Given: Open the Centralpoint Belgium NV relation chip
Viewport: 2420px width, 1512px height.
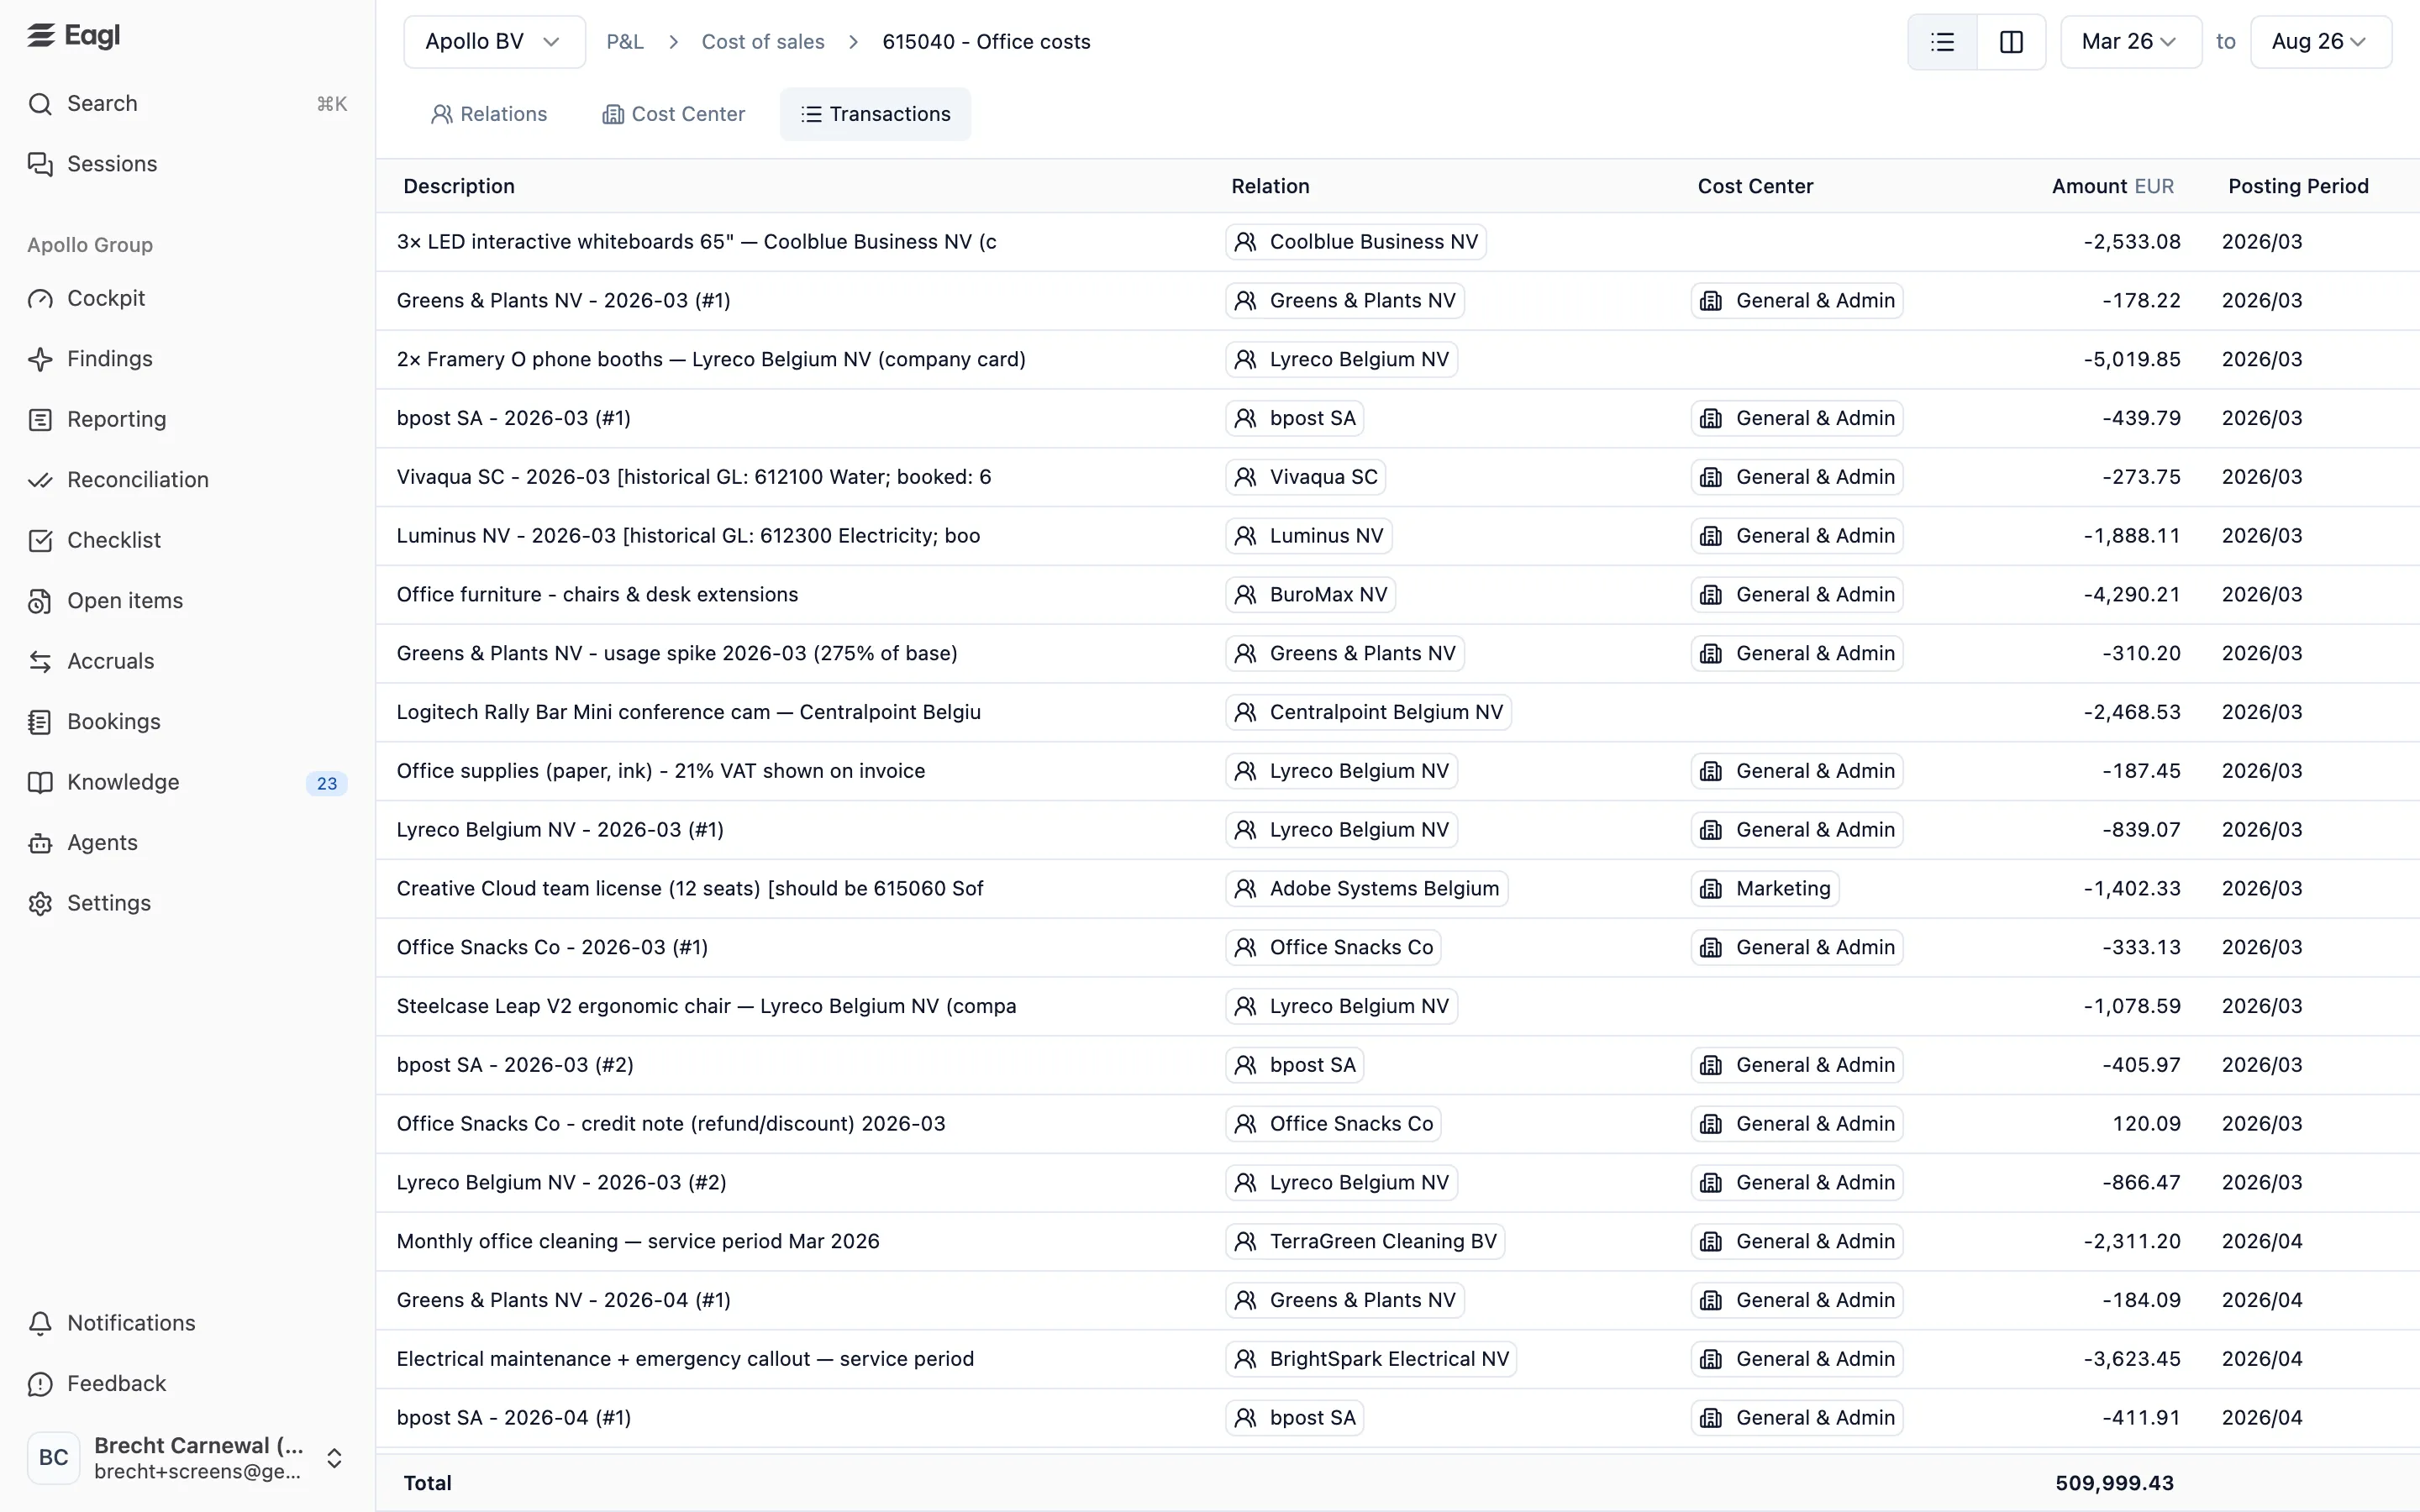Looking at the screenshot, I should point(1368,713).
